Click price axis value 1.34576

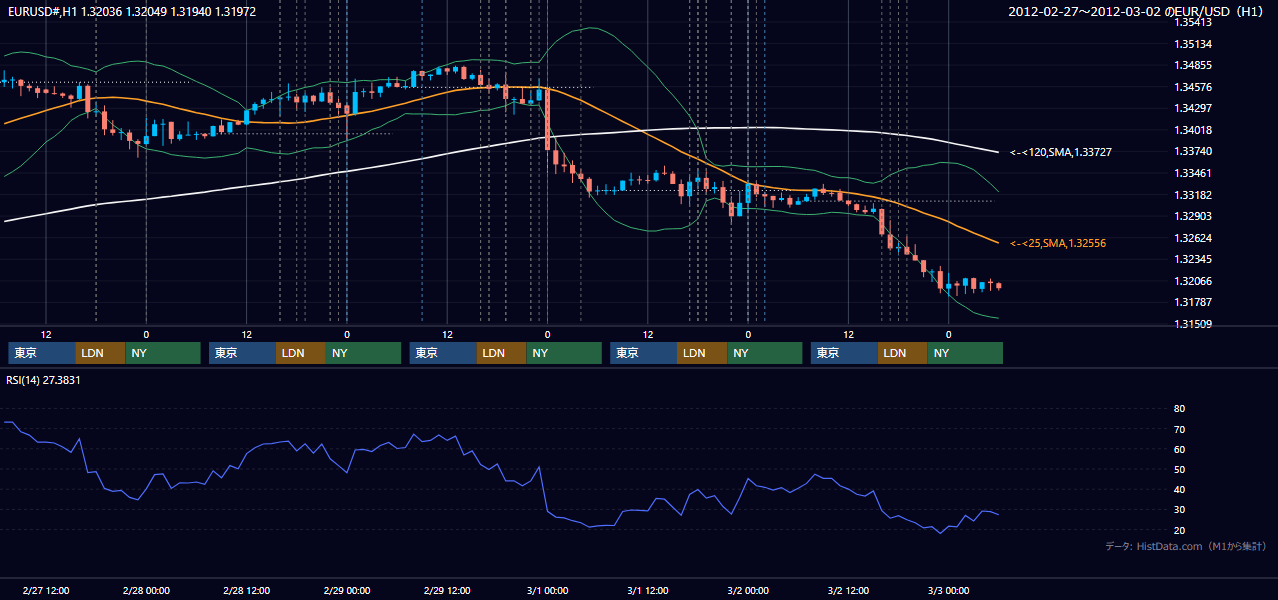pyautogui.click(x=1193, y=87)
